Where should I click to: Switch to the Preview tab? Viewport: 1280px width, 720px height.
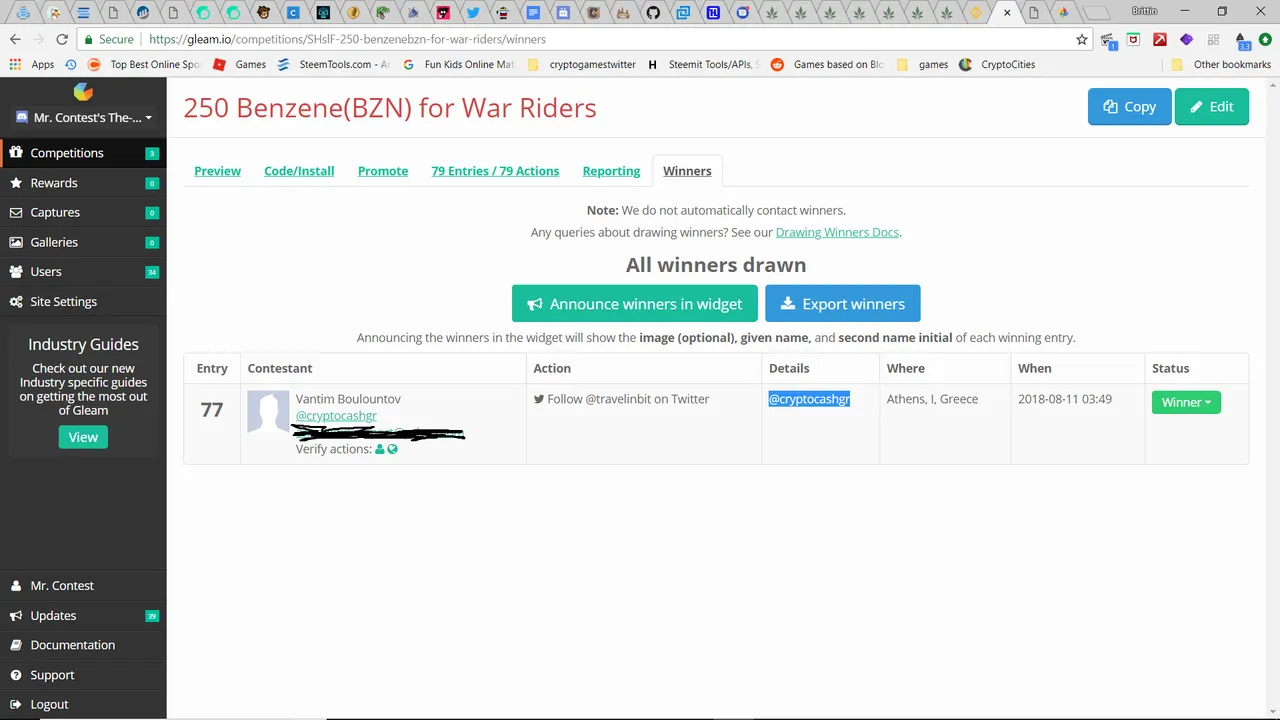tap(217, 171)
